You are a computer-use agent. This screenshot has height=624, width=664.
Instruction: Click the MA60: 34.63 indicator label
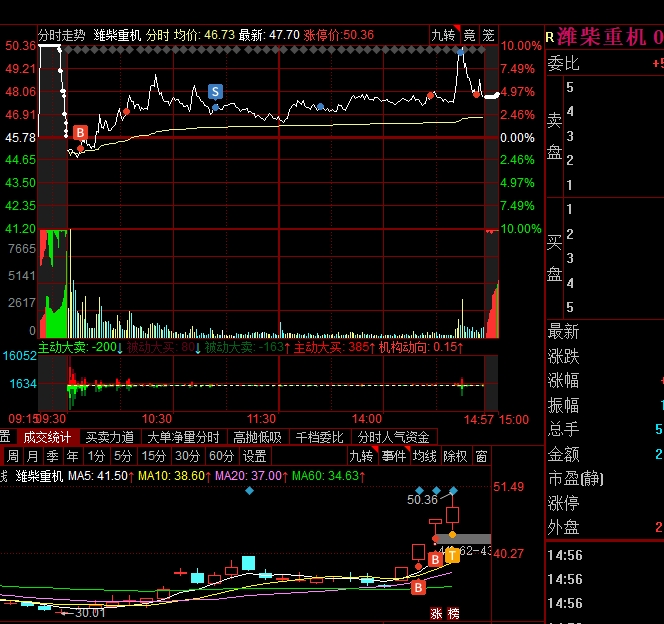[328, 476]
